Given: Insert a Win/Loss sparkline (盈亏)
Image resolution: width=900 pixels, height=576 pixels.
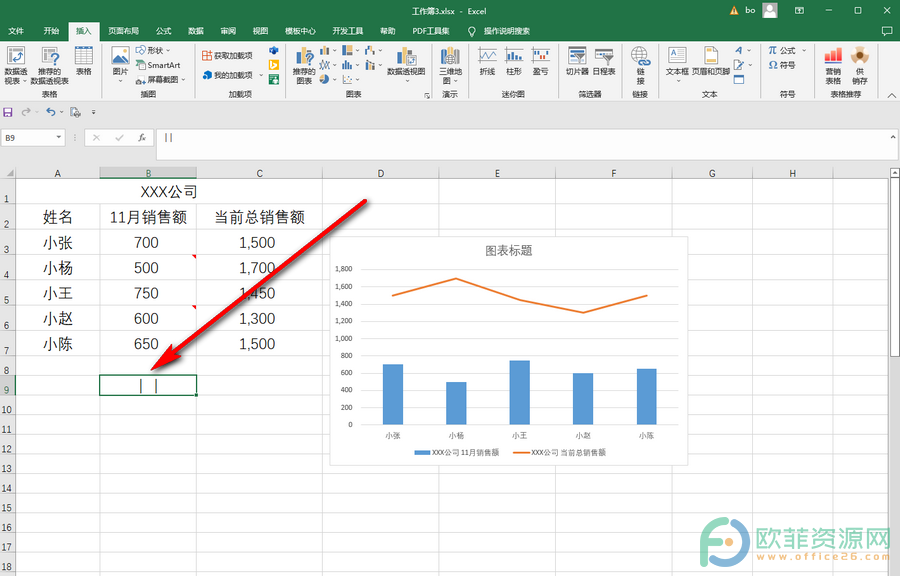Looking at the screenshot, I should 540,61.
